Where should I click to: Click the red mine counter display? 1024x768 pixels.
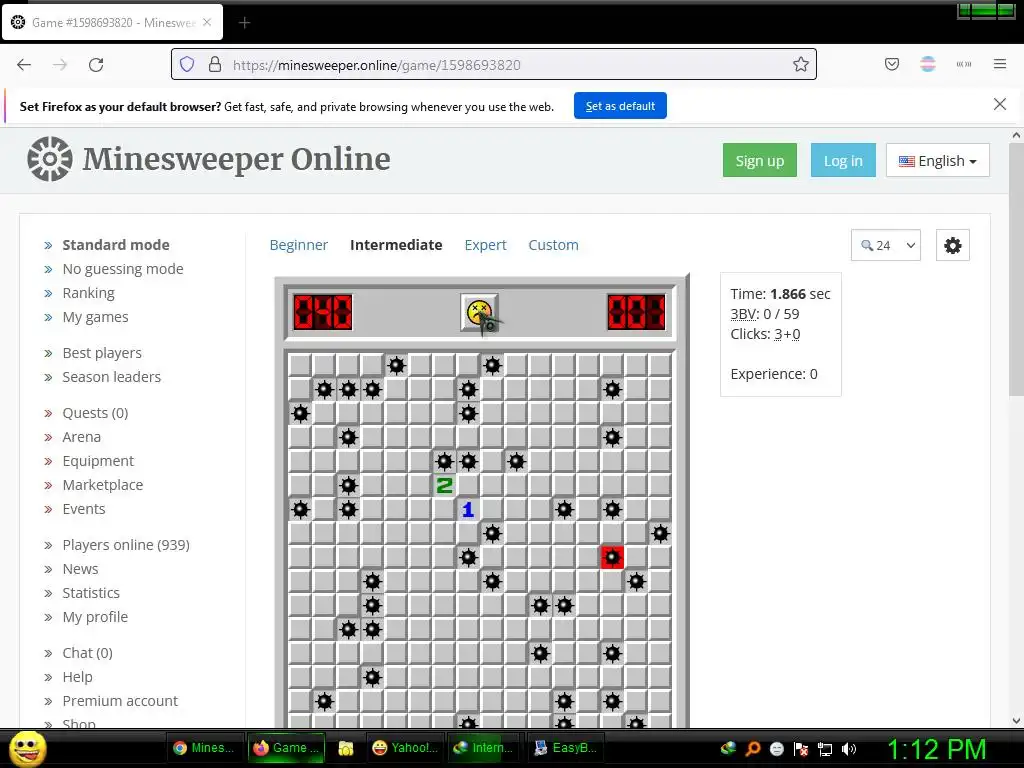323,312
